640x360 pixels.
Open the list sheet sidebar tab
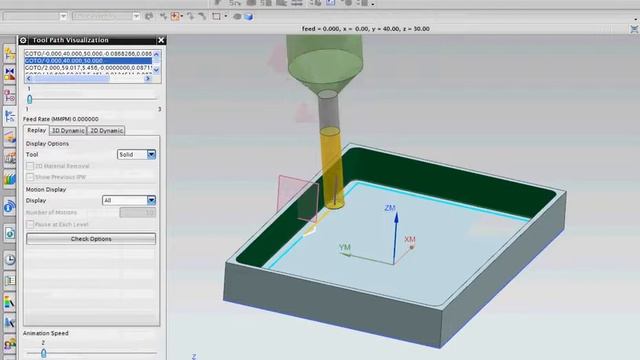tap(9, 280)
